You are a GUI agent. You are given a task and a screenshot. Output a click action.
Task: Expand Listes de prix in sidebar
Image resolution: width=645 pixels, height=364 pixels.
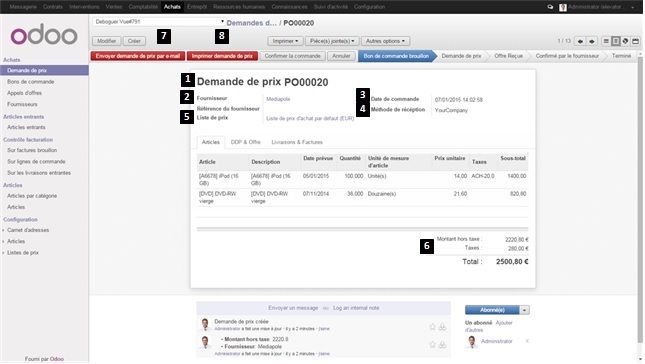23,253
